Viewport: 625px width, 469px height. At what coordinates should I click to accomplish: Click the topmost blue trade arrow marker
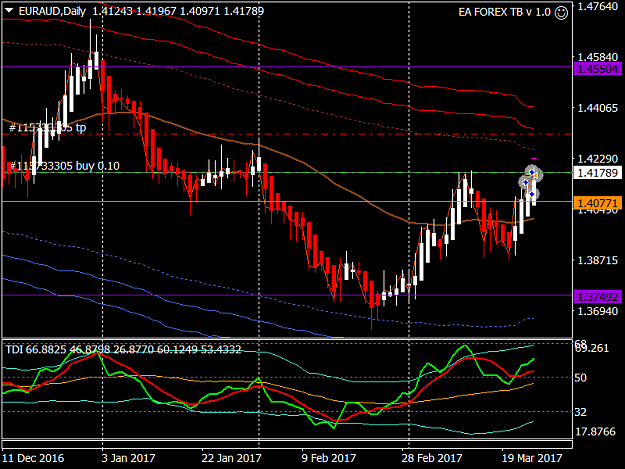click(x=532, y=172)
